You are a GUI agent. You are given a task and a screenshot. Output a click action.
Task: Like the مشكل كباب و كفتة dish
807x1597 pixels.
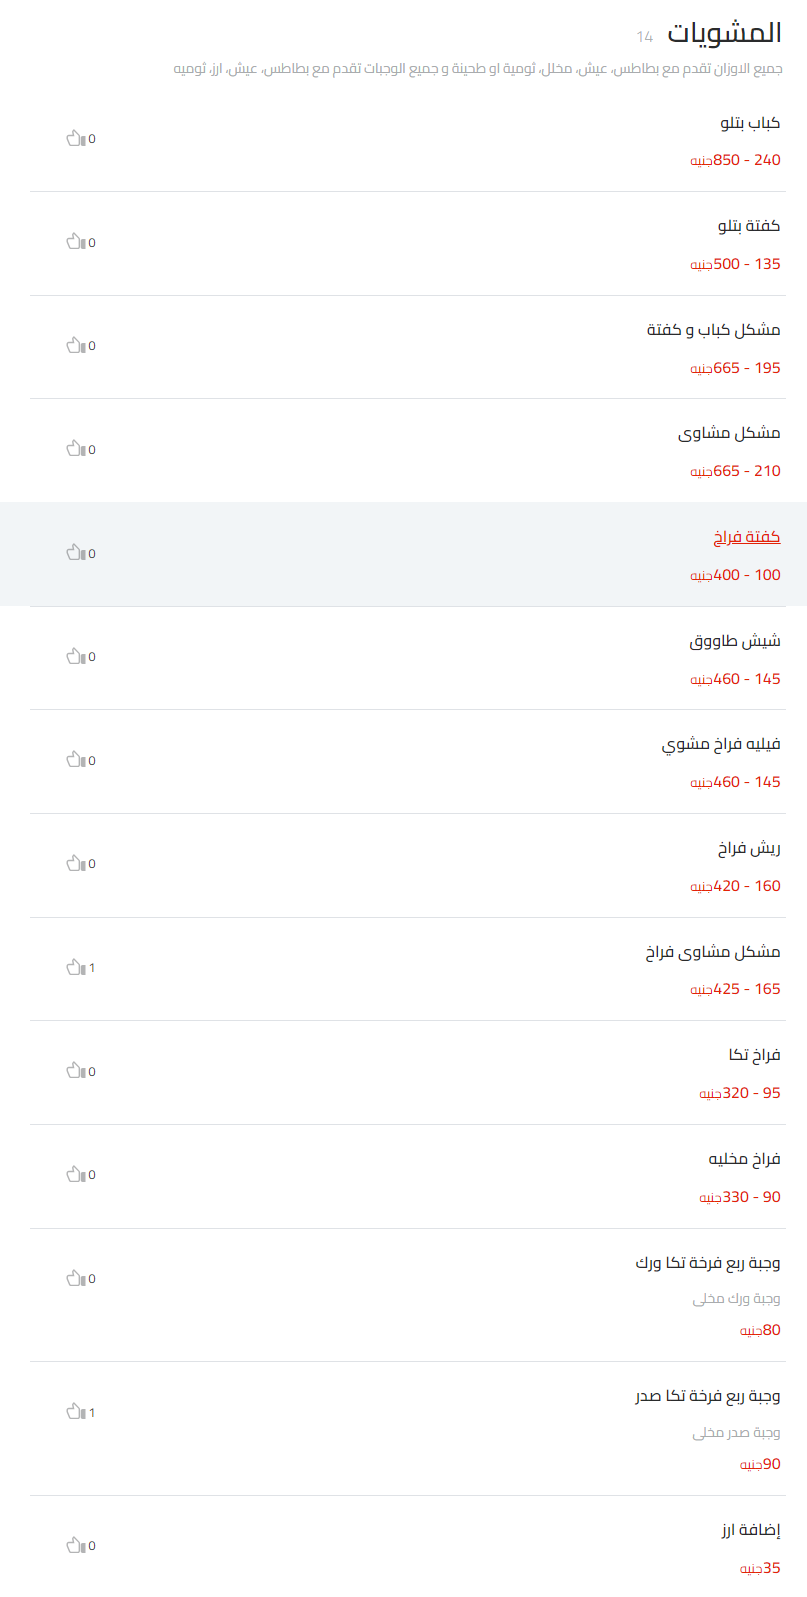tap(77, 345)
